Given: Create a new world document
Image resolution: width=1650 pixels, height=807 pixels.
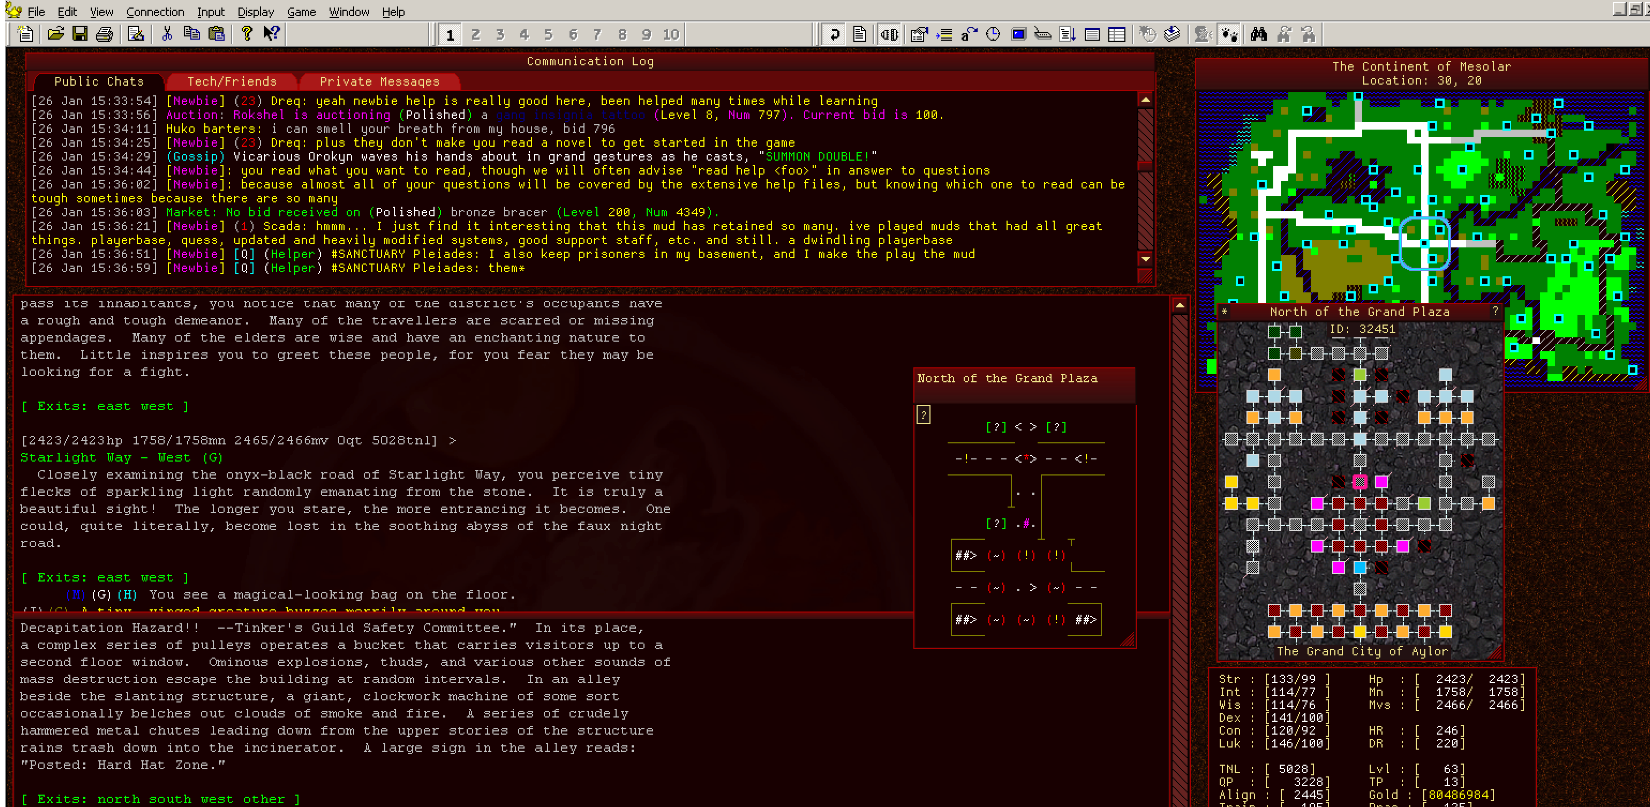Looking at the screenshot, I should pos(26,34).
